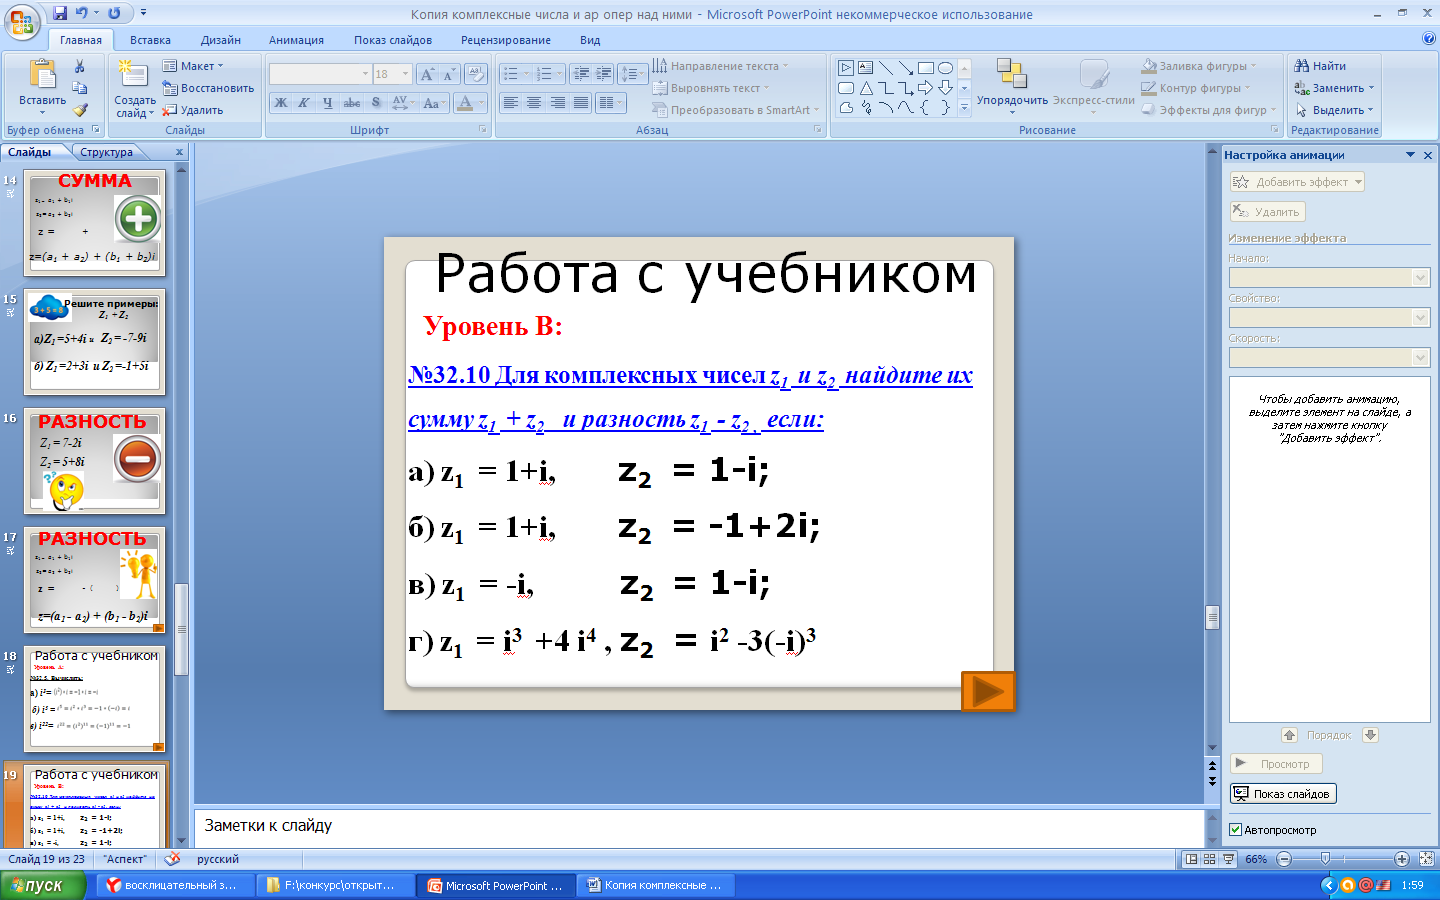Apply text shadow (S)
1440x900 pixels.
[x=376, y=103]
